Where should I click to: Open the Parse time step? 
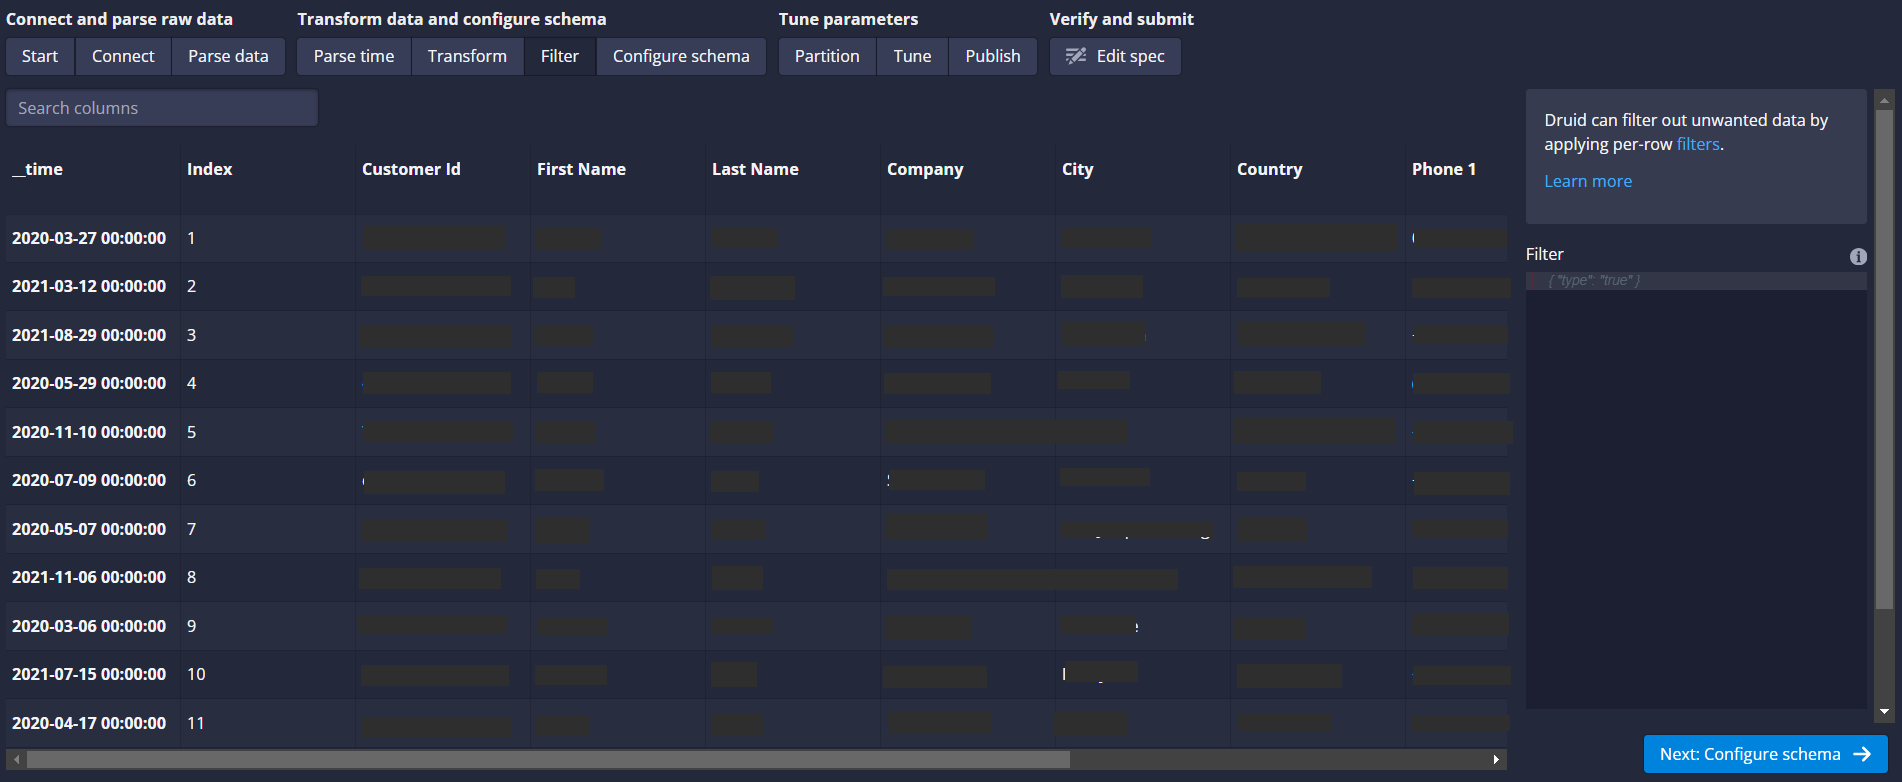click(x=354, y=56)
